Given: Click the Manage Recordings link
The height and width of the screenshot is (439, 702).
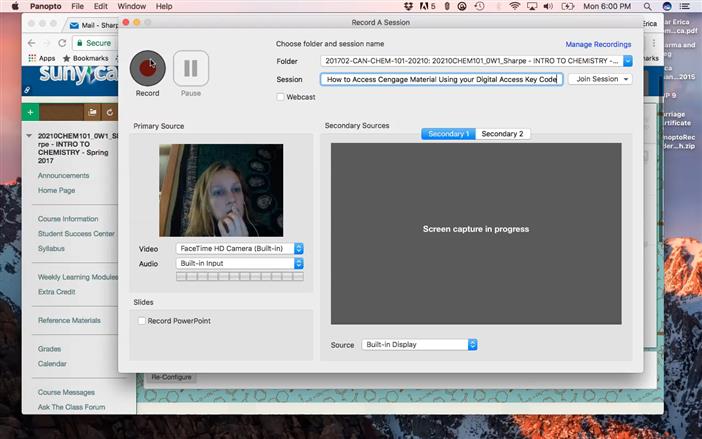Looking at the screenshot, I should [598, 44].
